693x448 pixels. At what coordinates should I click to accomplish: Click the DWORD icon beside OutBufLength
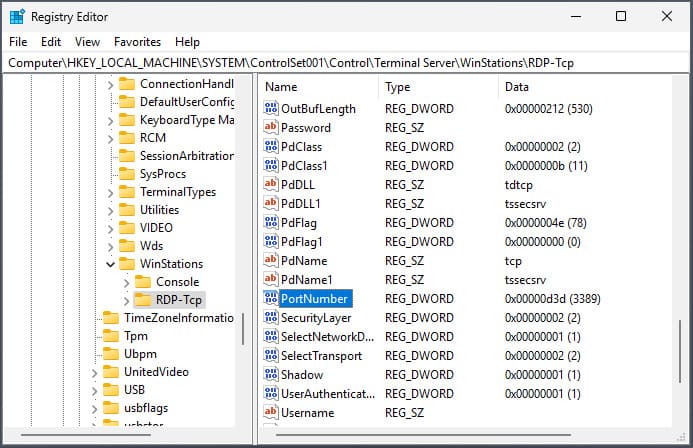pos(270,108)
